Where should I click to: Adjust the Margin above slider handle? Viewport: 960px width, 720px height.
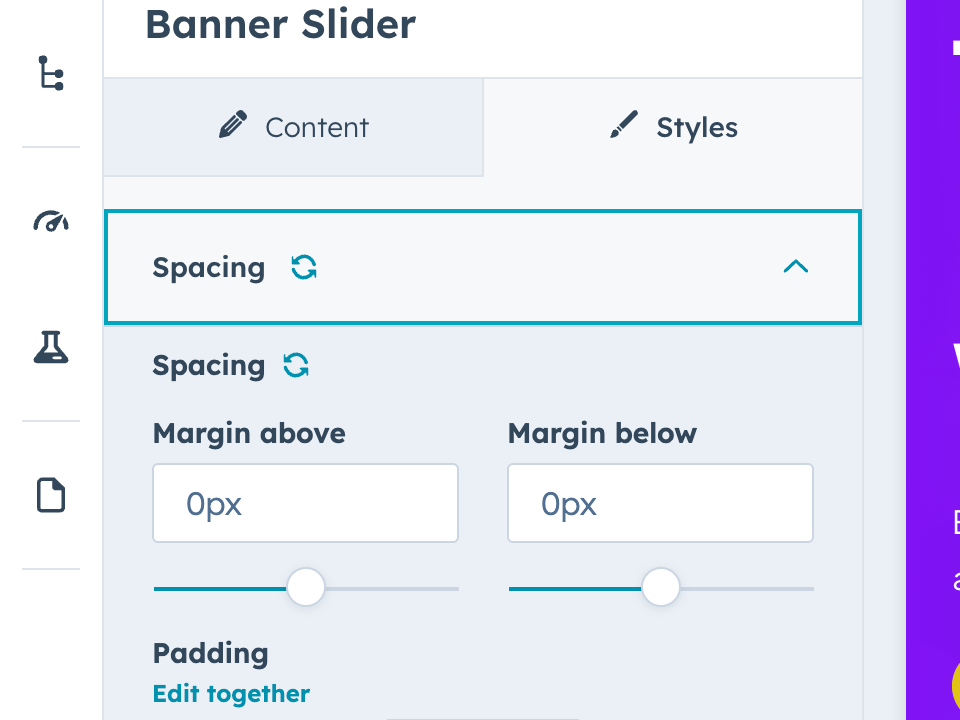pyautogui.click(x=306, y=588)
